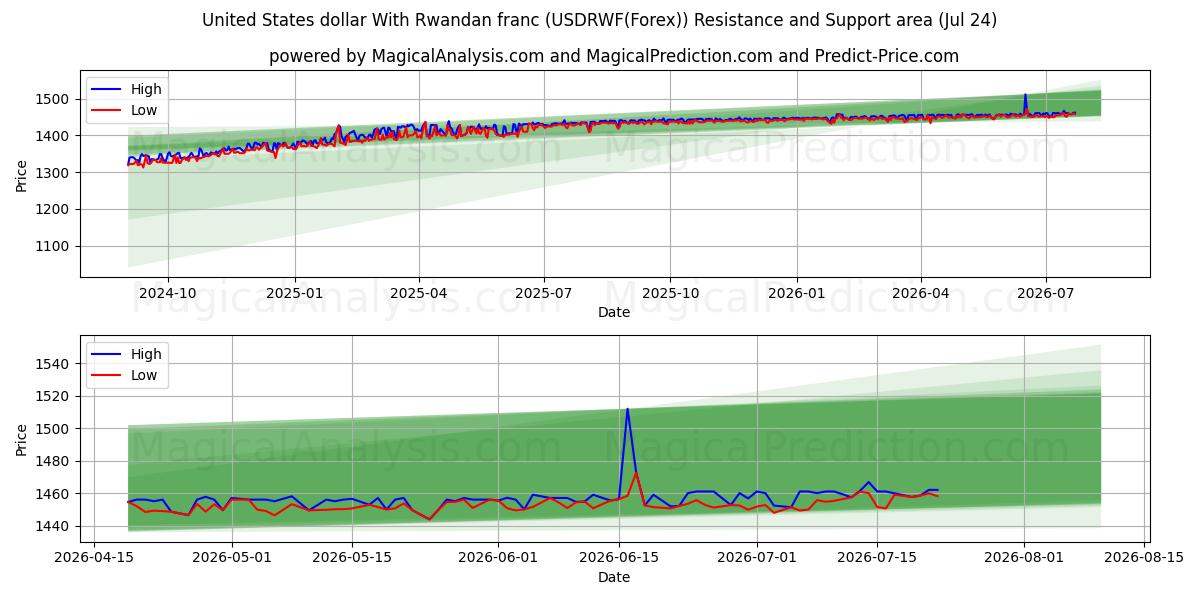Click the blue High spike peak in the upper chart

click(x=1025, y=96)
